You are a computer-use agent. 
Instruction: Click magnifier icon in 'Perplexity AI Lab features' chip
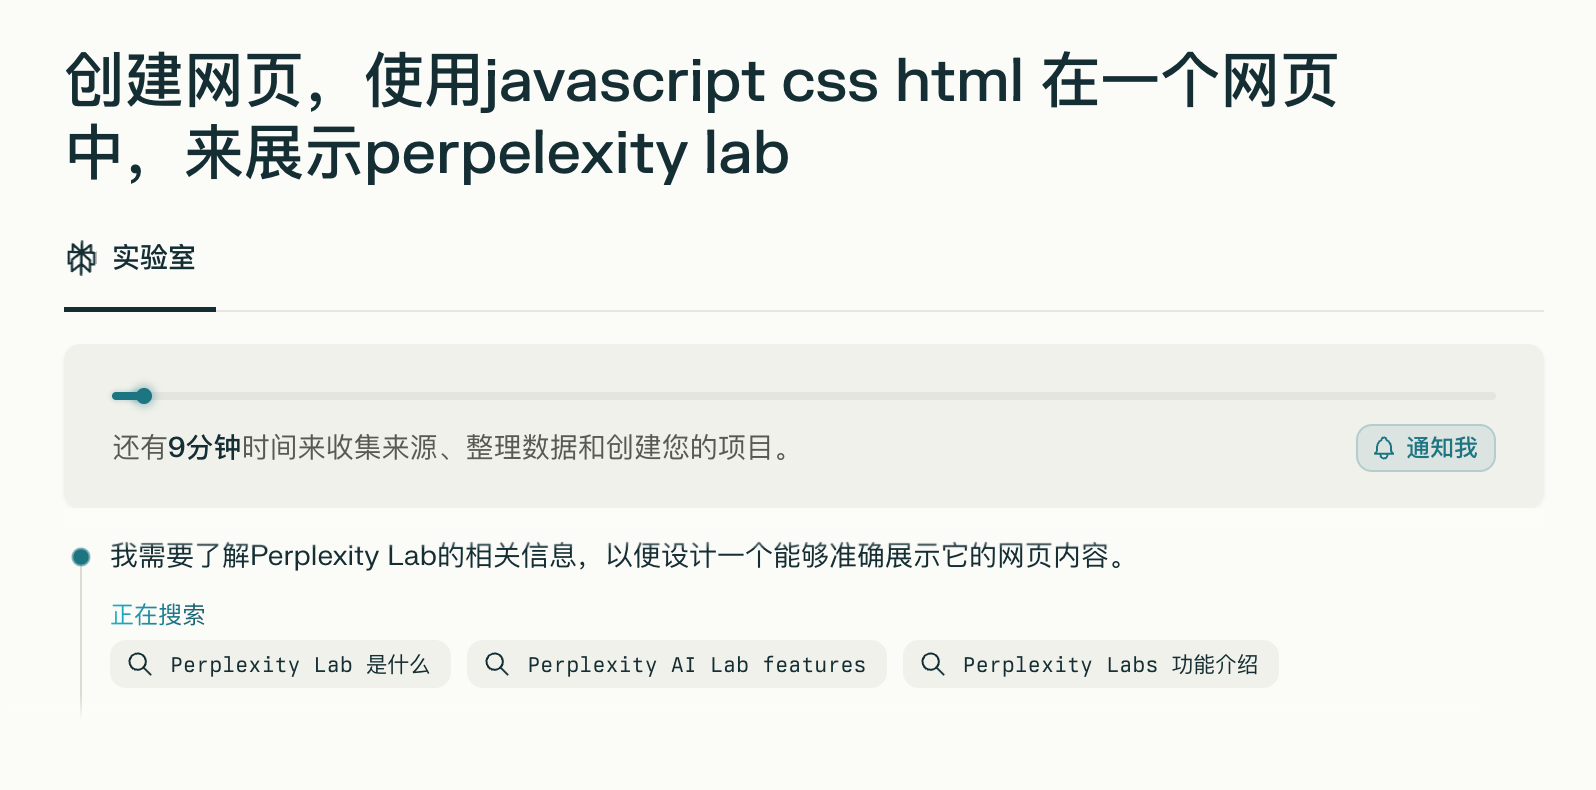pos(496,664)
